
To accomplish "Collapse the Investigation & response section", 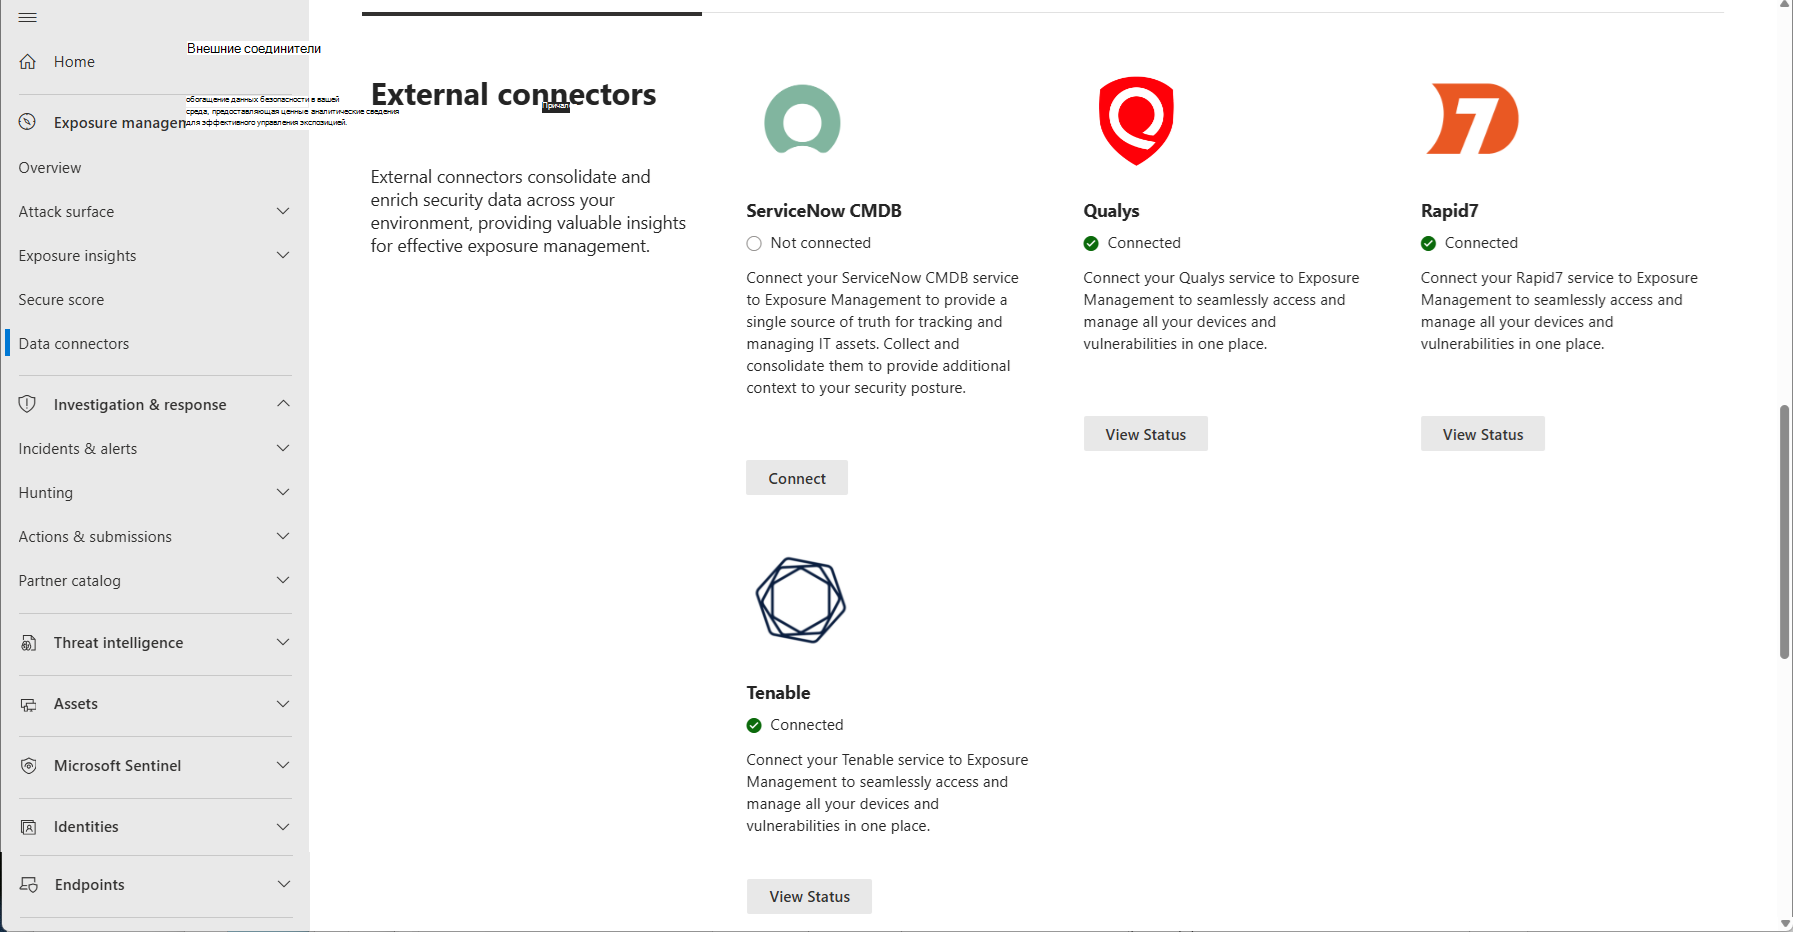I will [283, 404].
